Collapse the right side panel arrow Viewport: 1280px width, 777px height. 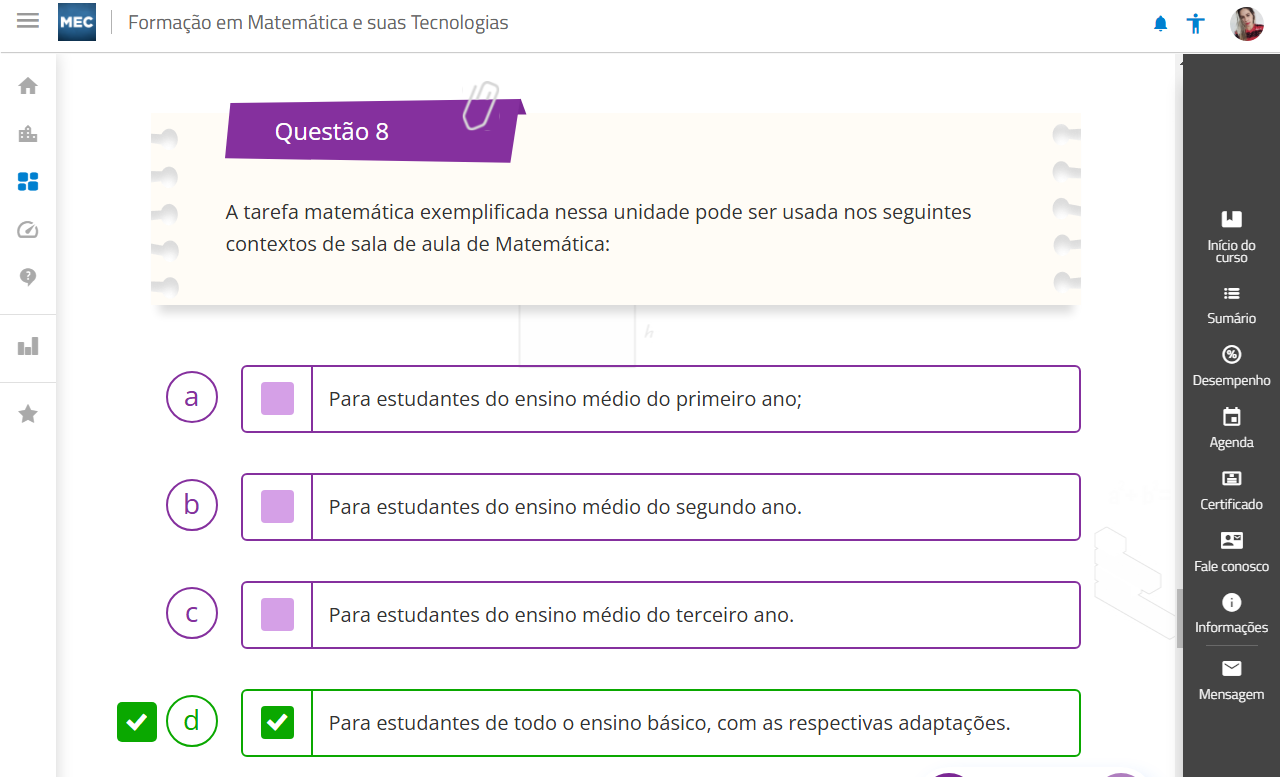pyautogui.click(x=1182, y=61)
